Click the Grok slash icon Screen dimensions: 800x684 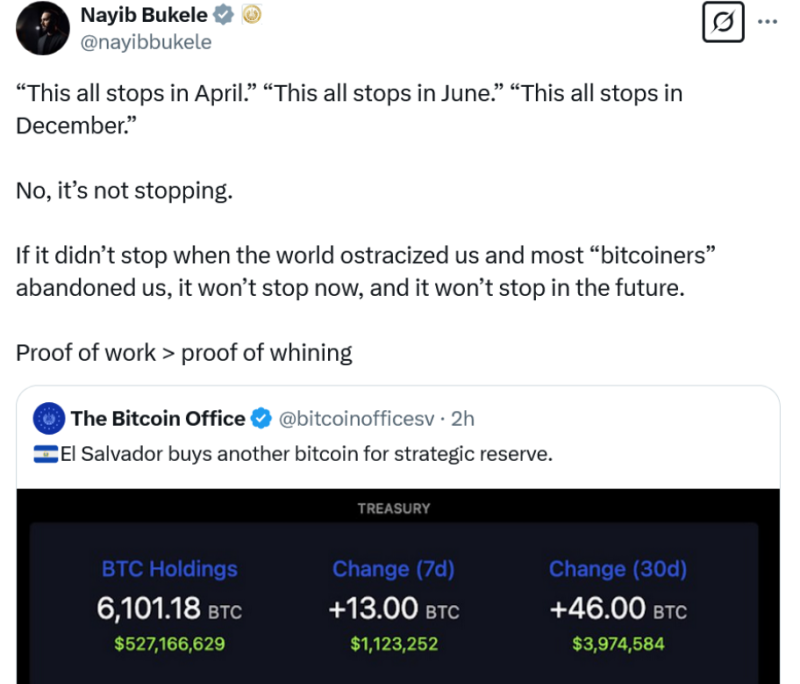tap(723, 22)
